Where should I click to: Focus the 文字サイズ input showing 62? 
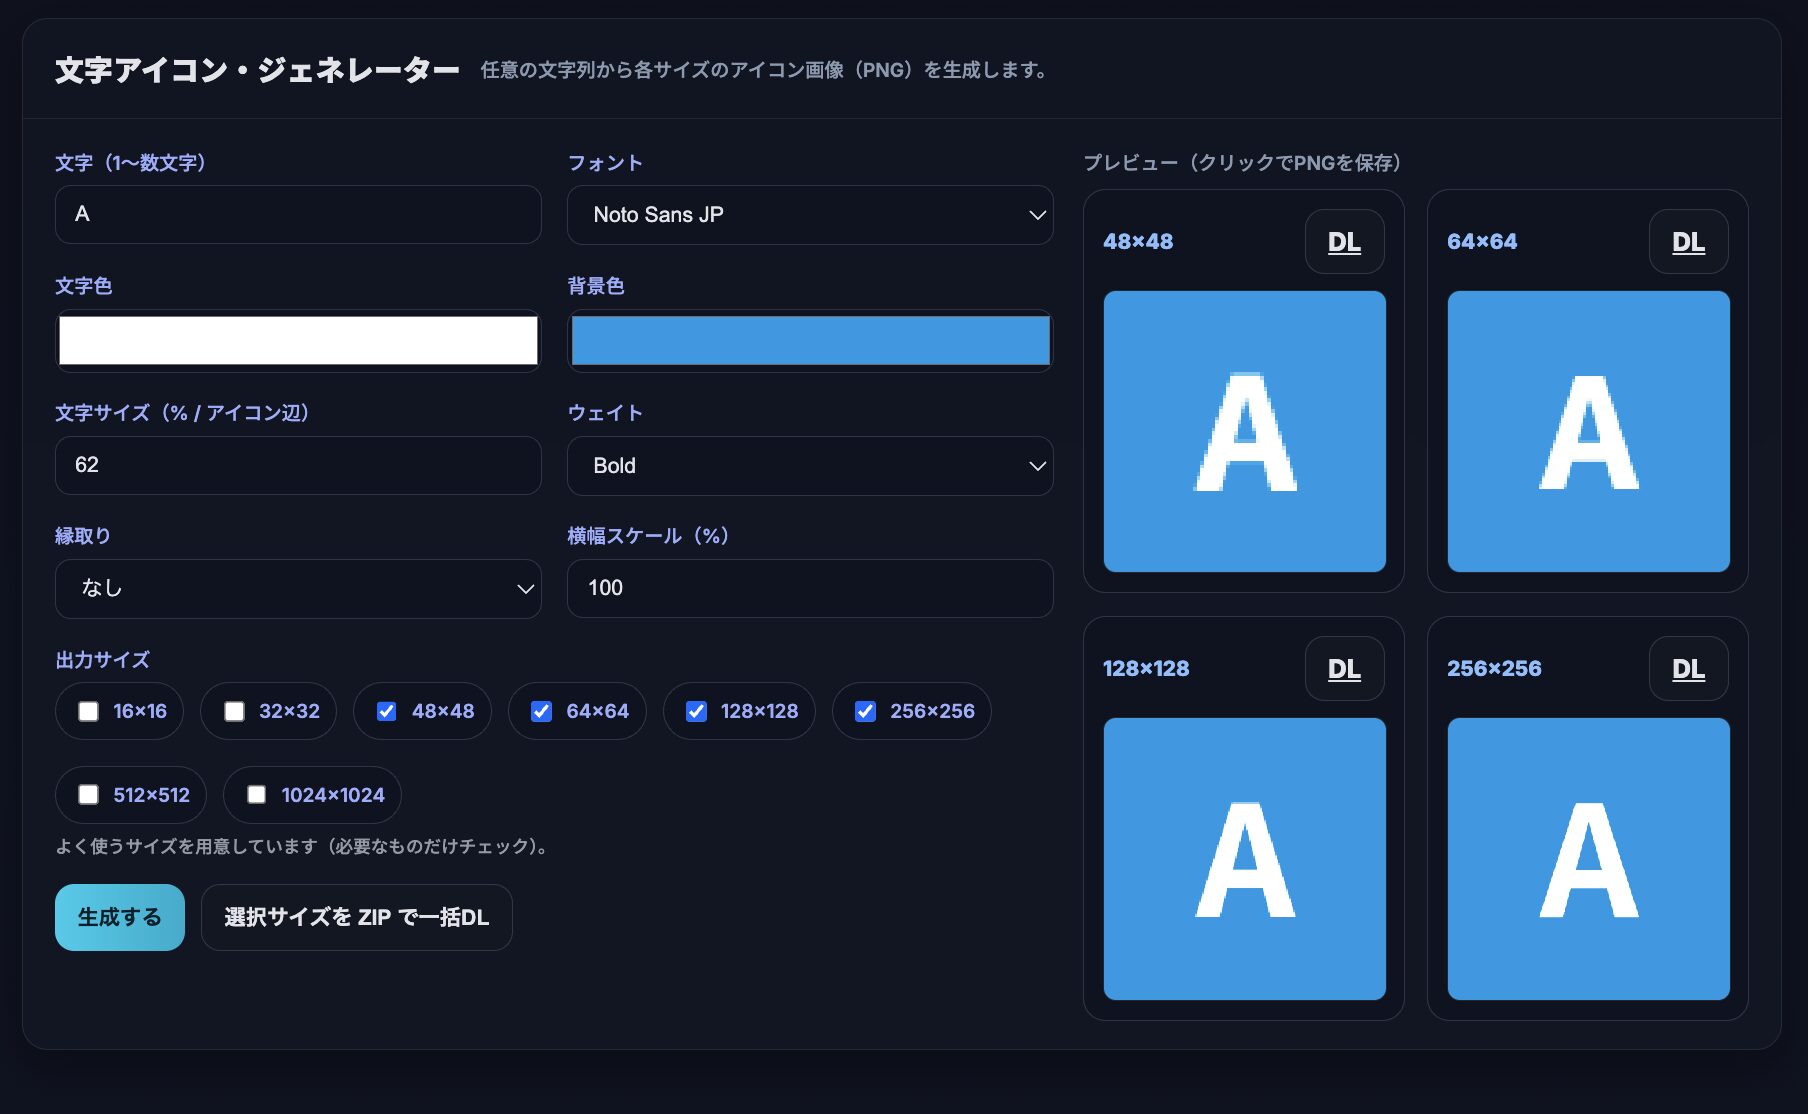(298, 465)
